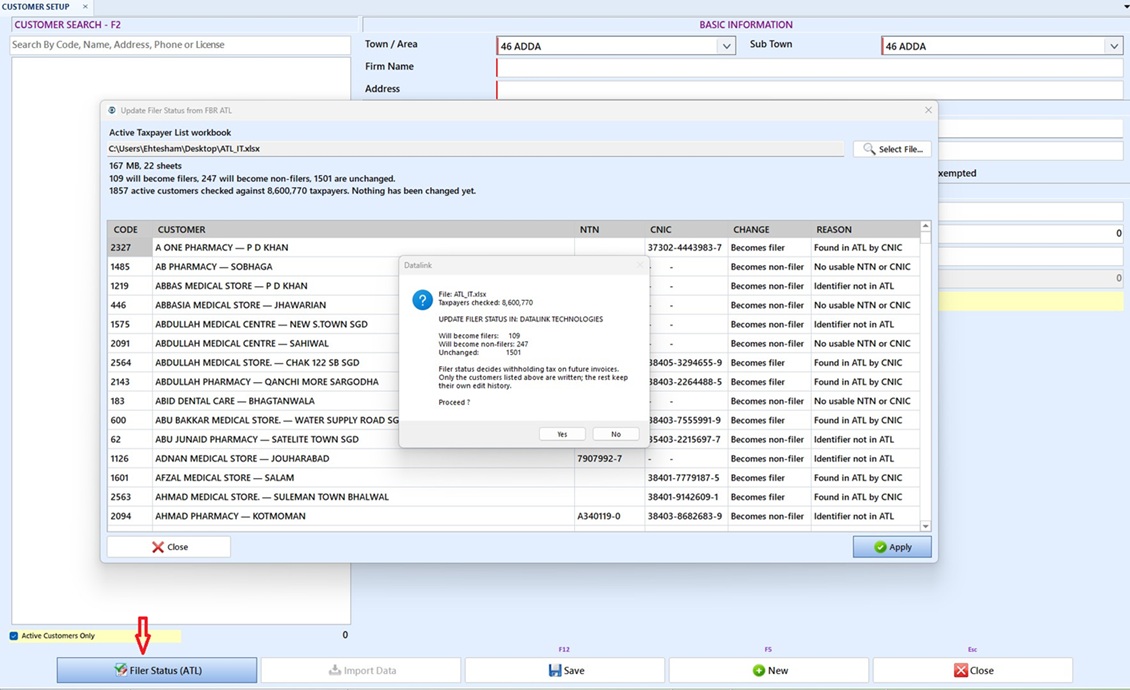Click code cell 1601

pos(130,477)
